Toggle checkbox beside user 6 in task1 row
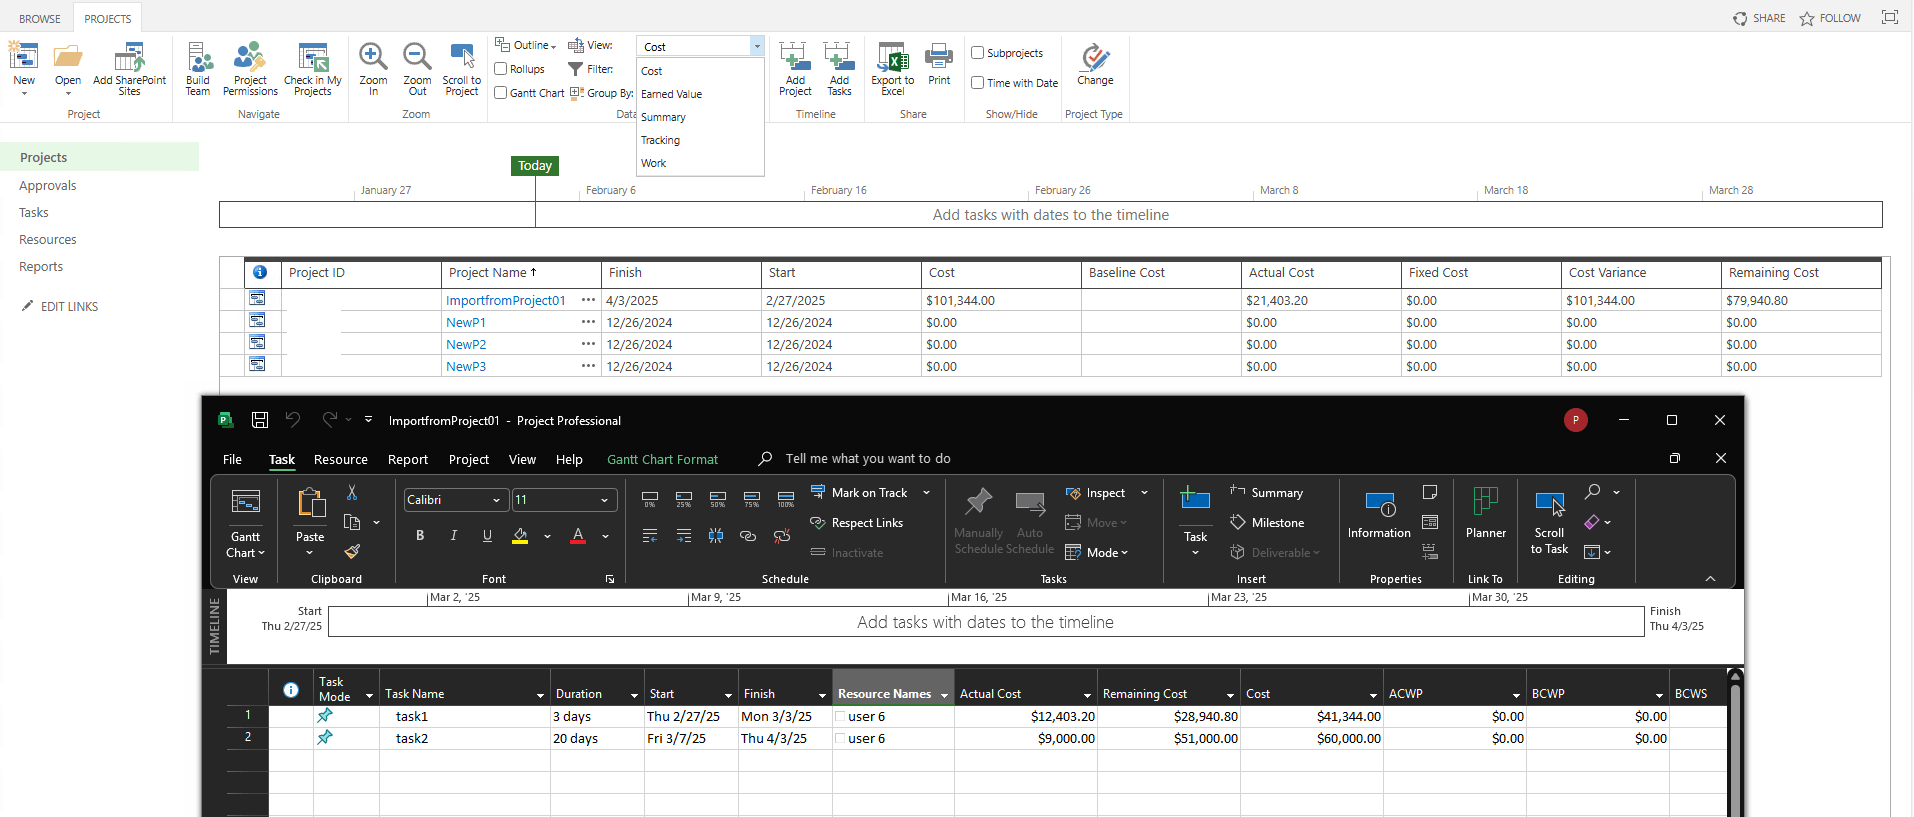The width and height of the screenshot is (1914, 817). click(840, 716)
